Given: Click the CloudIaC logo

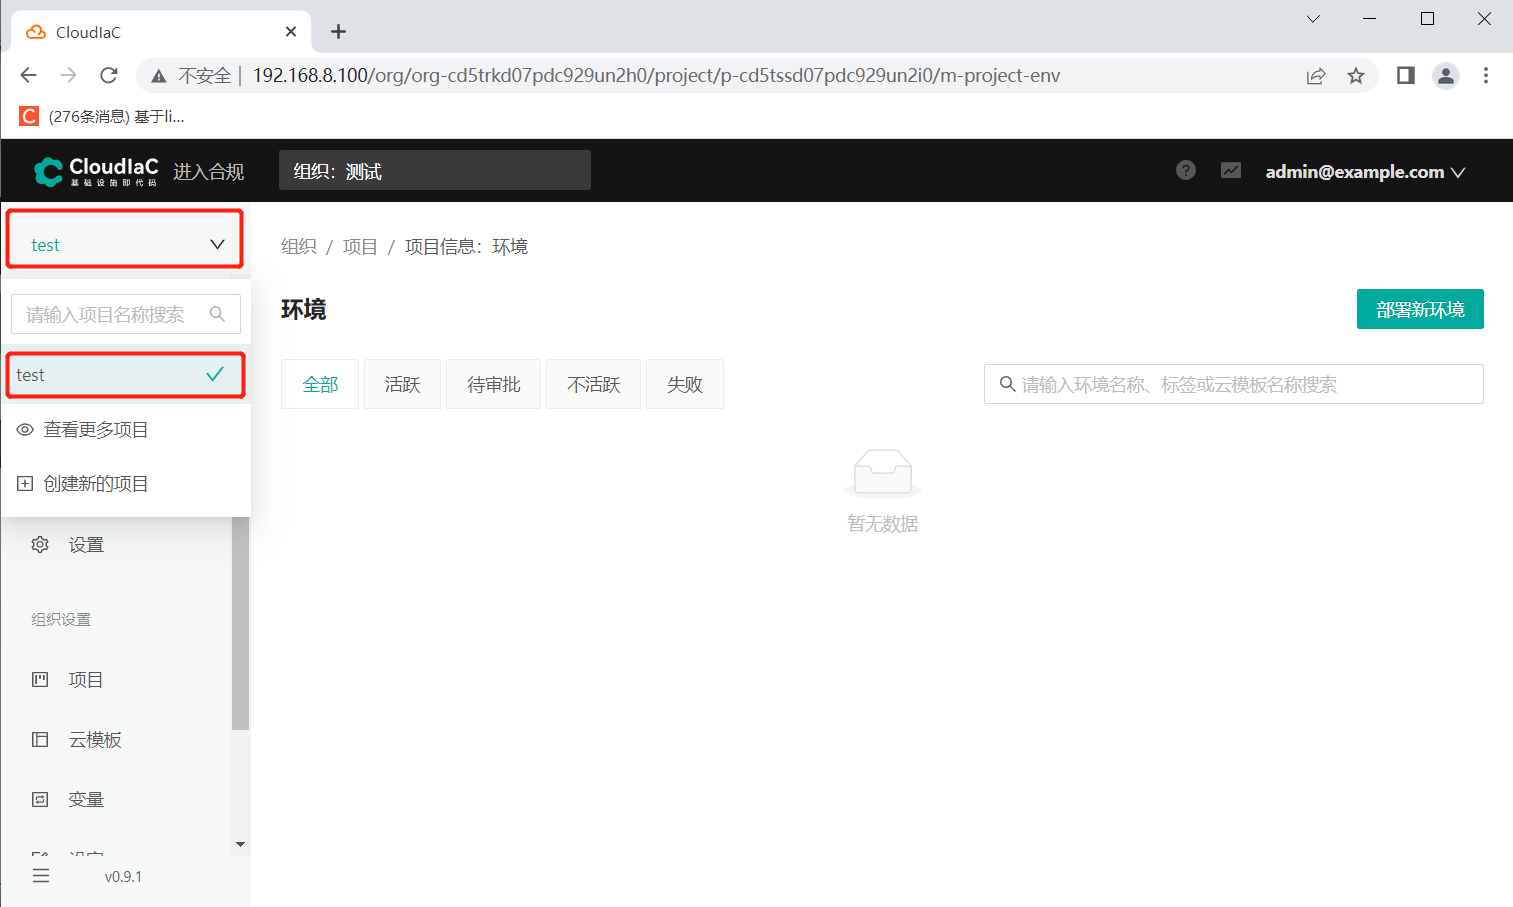Looking at the screenshot, I should pyautogui.click(x=95, y=170).
